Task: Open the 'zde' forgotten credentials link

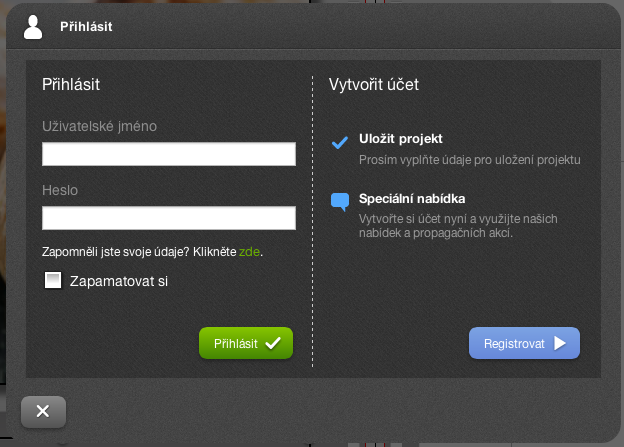Action: pyautogui.click(x=249, y=252)
